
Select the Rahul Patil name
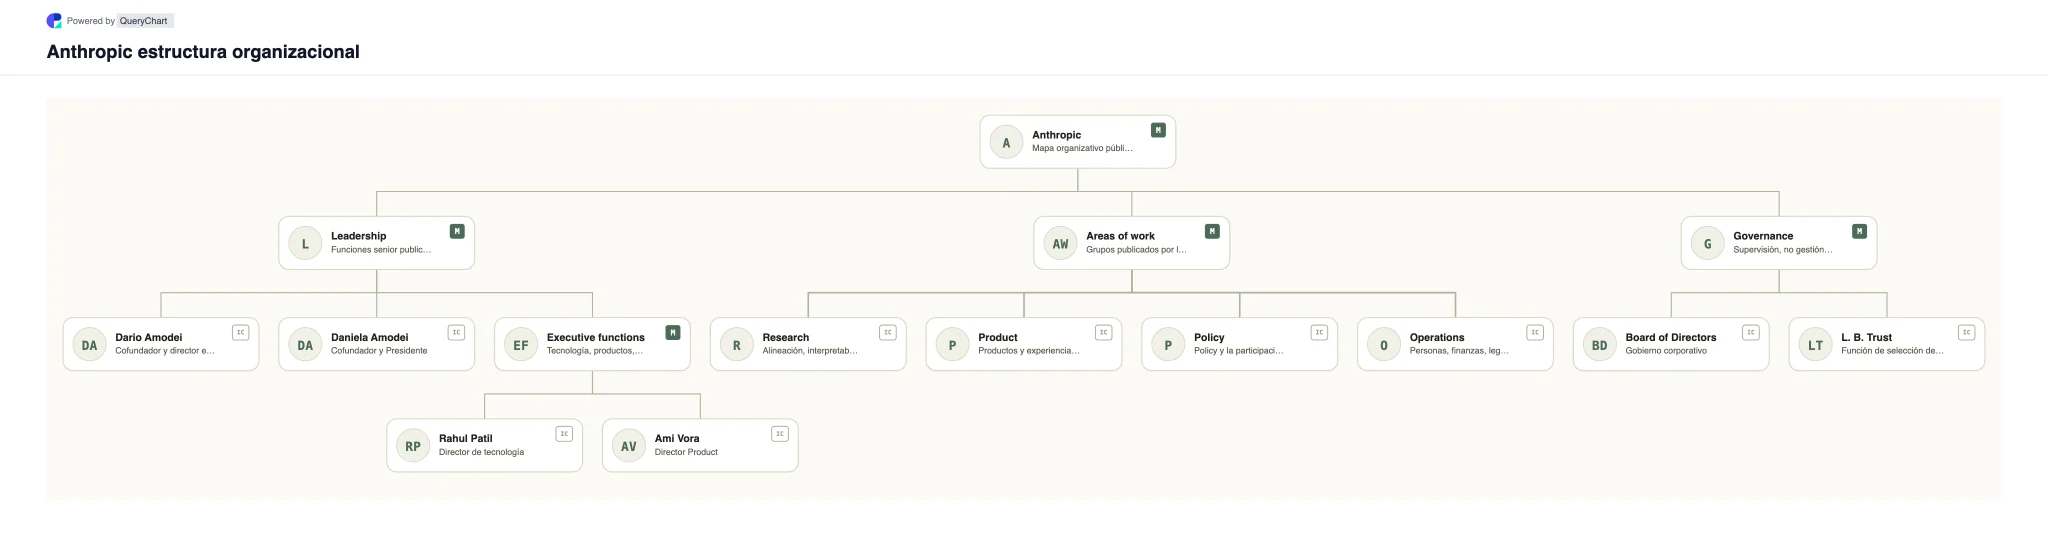click(465, 438)
